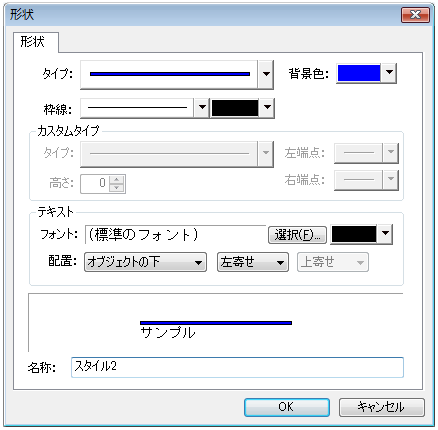The height and width of the screenshot is (430, 438).
Task: Click the OK button
Action: [287, 407]
